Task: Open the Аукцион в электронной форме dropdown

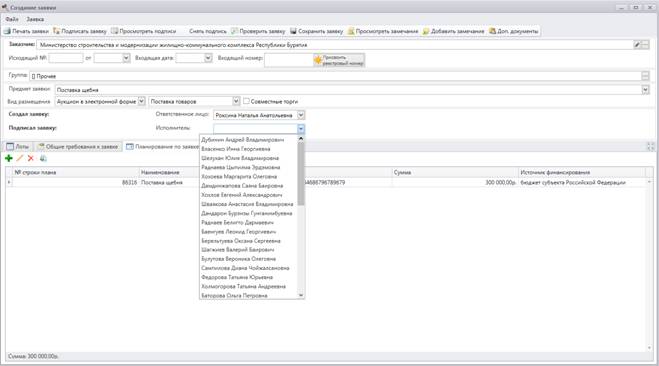Action: click(142, 101)
